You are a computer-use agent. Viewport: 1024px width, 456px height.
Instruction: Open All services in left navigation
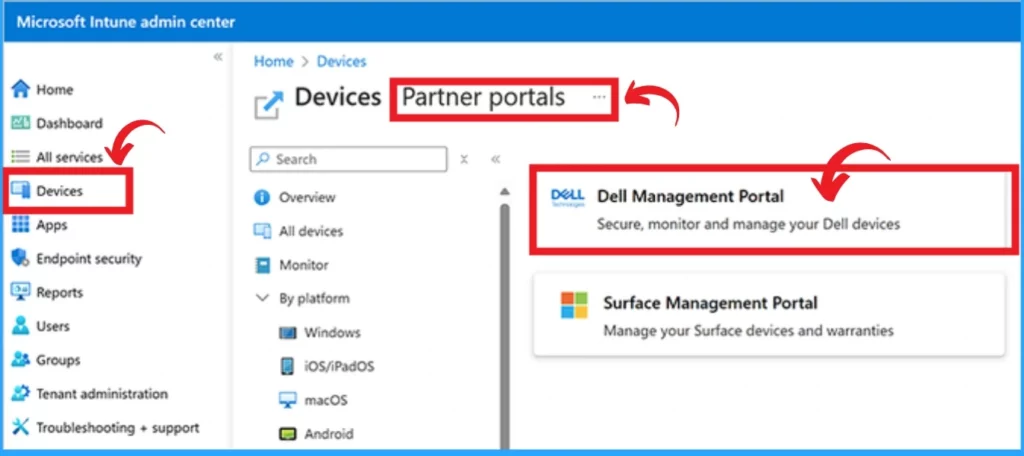coord(69,157)
